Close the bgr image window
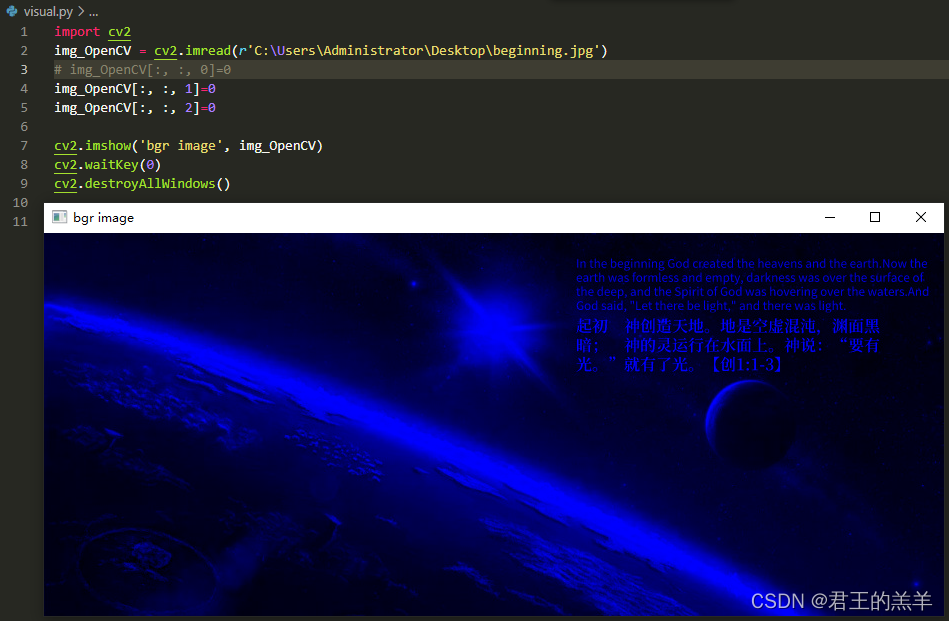 921,217
